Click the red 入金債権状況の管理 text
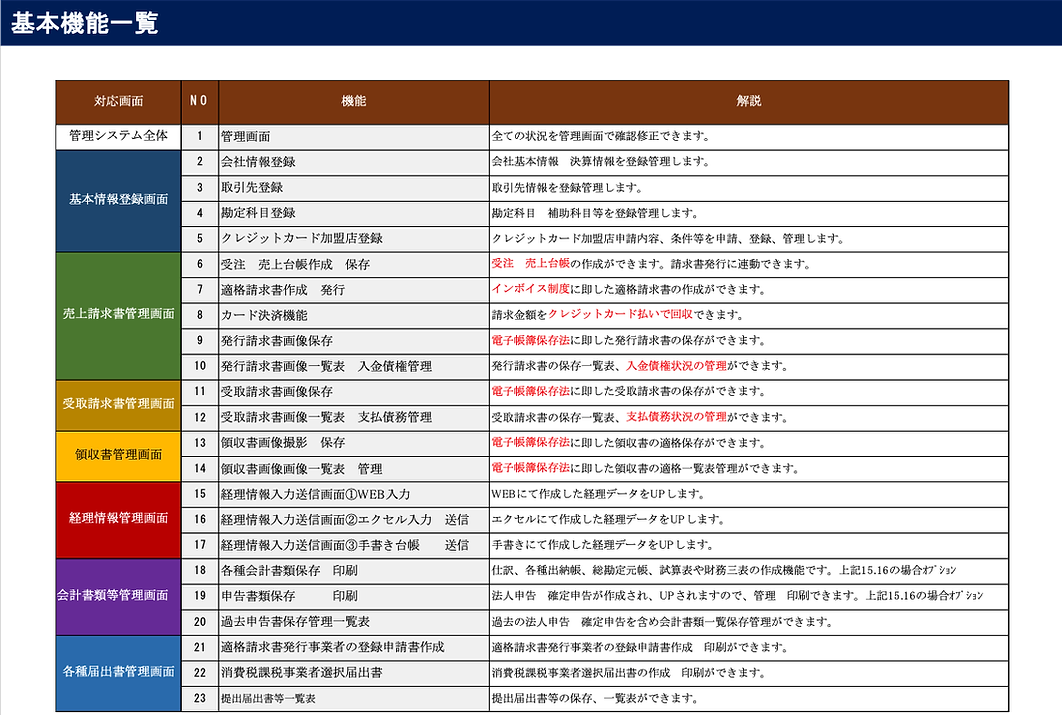 click(x=676, y=366)
